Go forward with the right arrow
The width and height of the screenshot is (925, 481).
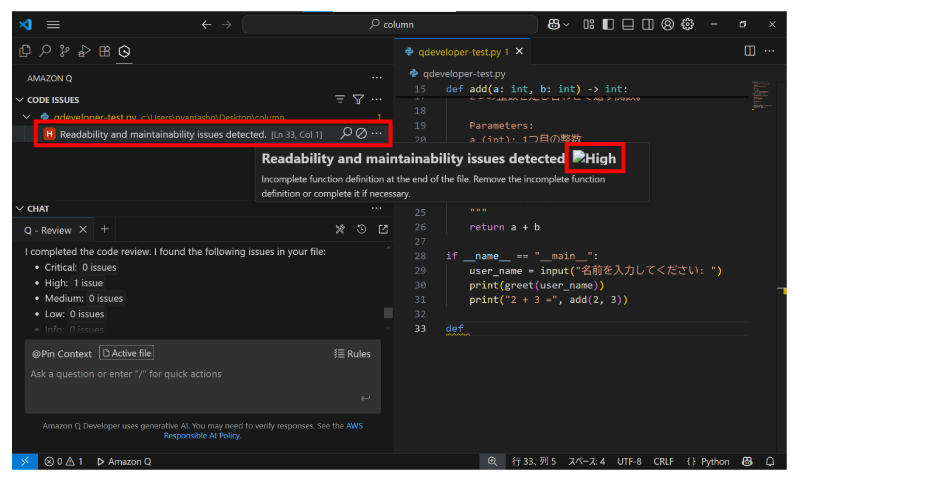227,24
